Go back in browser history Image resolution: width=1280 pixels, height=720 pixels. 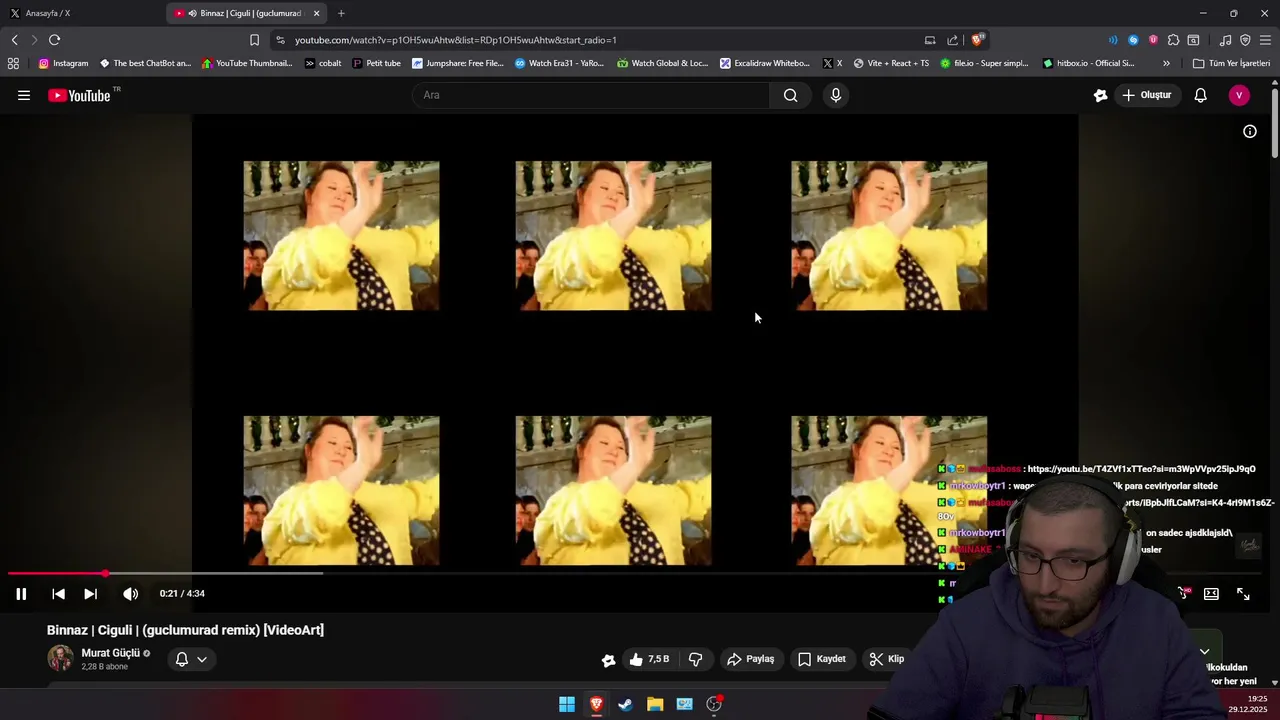coord(14,40)
